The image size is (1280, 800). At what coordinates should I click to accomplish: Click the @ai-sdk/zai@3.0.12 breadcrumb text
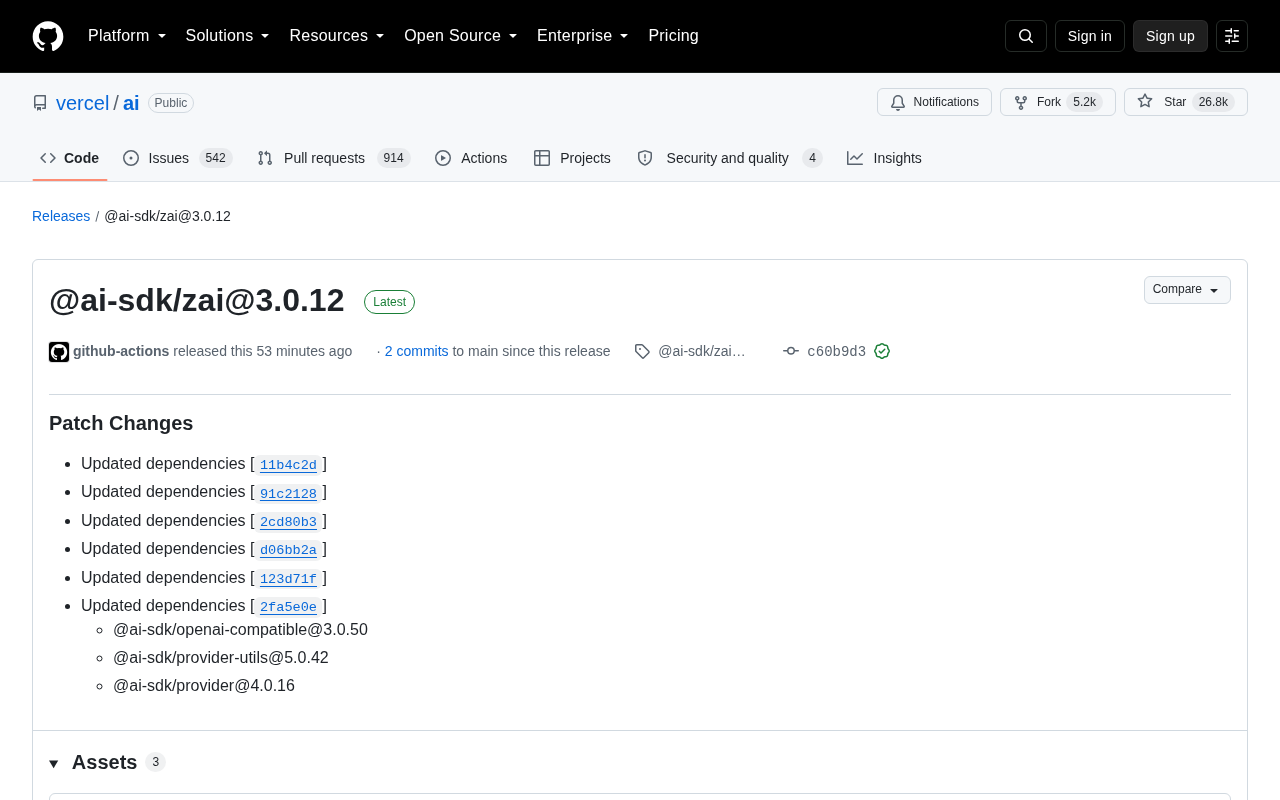pos(168,216)
